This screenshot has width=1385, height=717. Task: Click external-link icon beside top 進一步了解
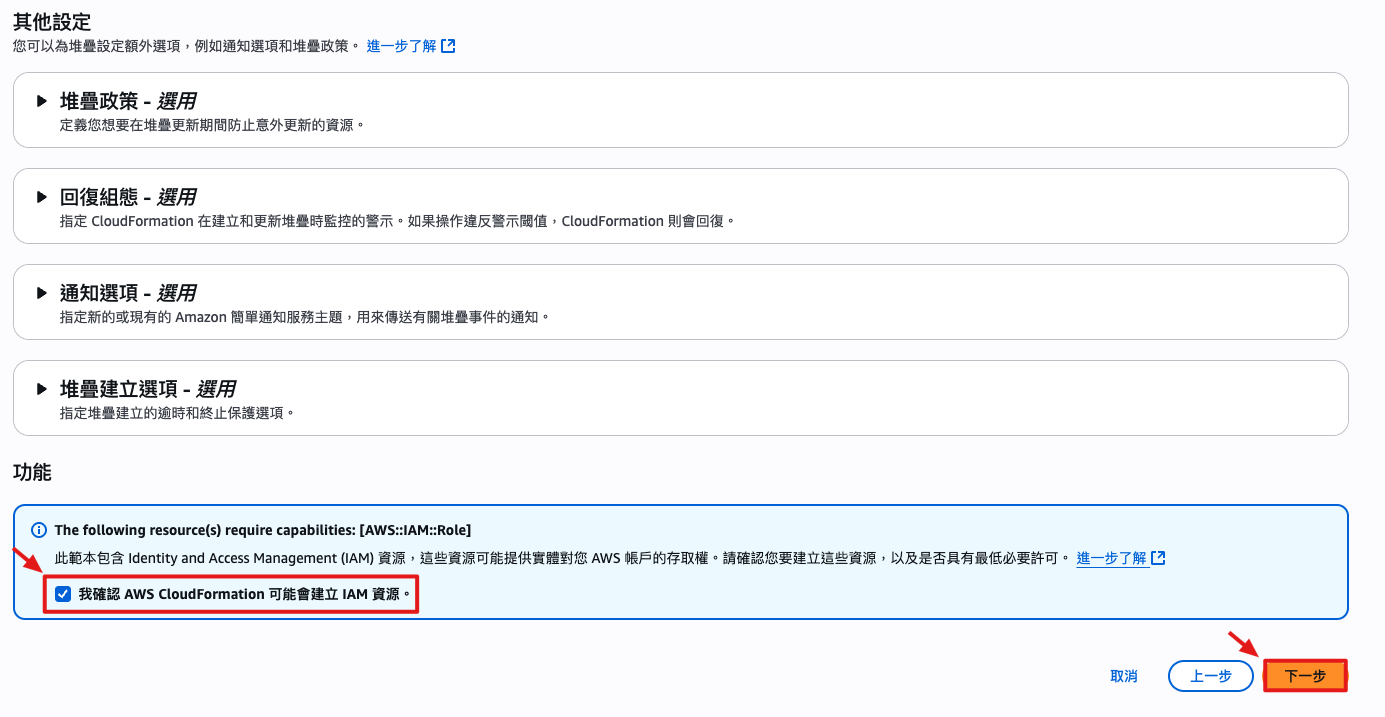pos(449,46)
